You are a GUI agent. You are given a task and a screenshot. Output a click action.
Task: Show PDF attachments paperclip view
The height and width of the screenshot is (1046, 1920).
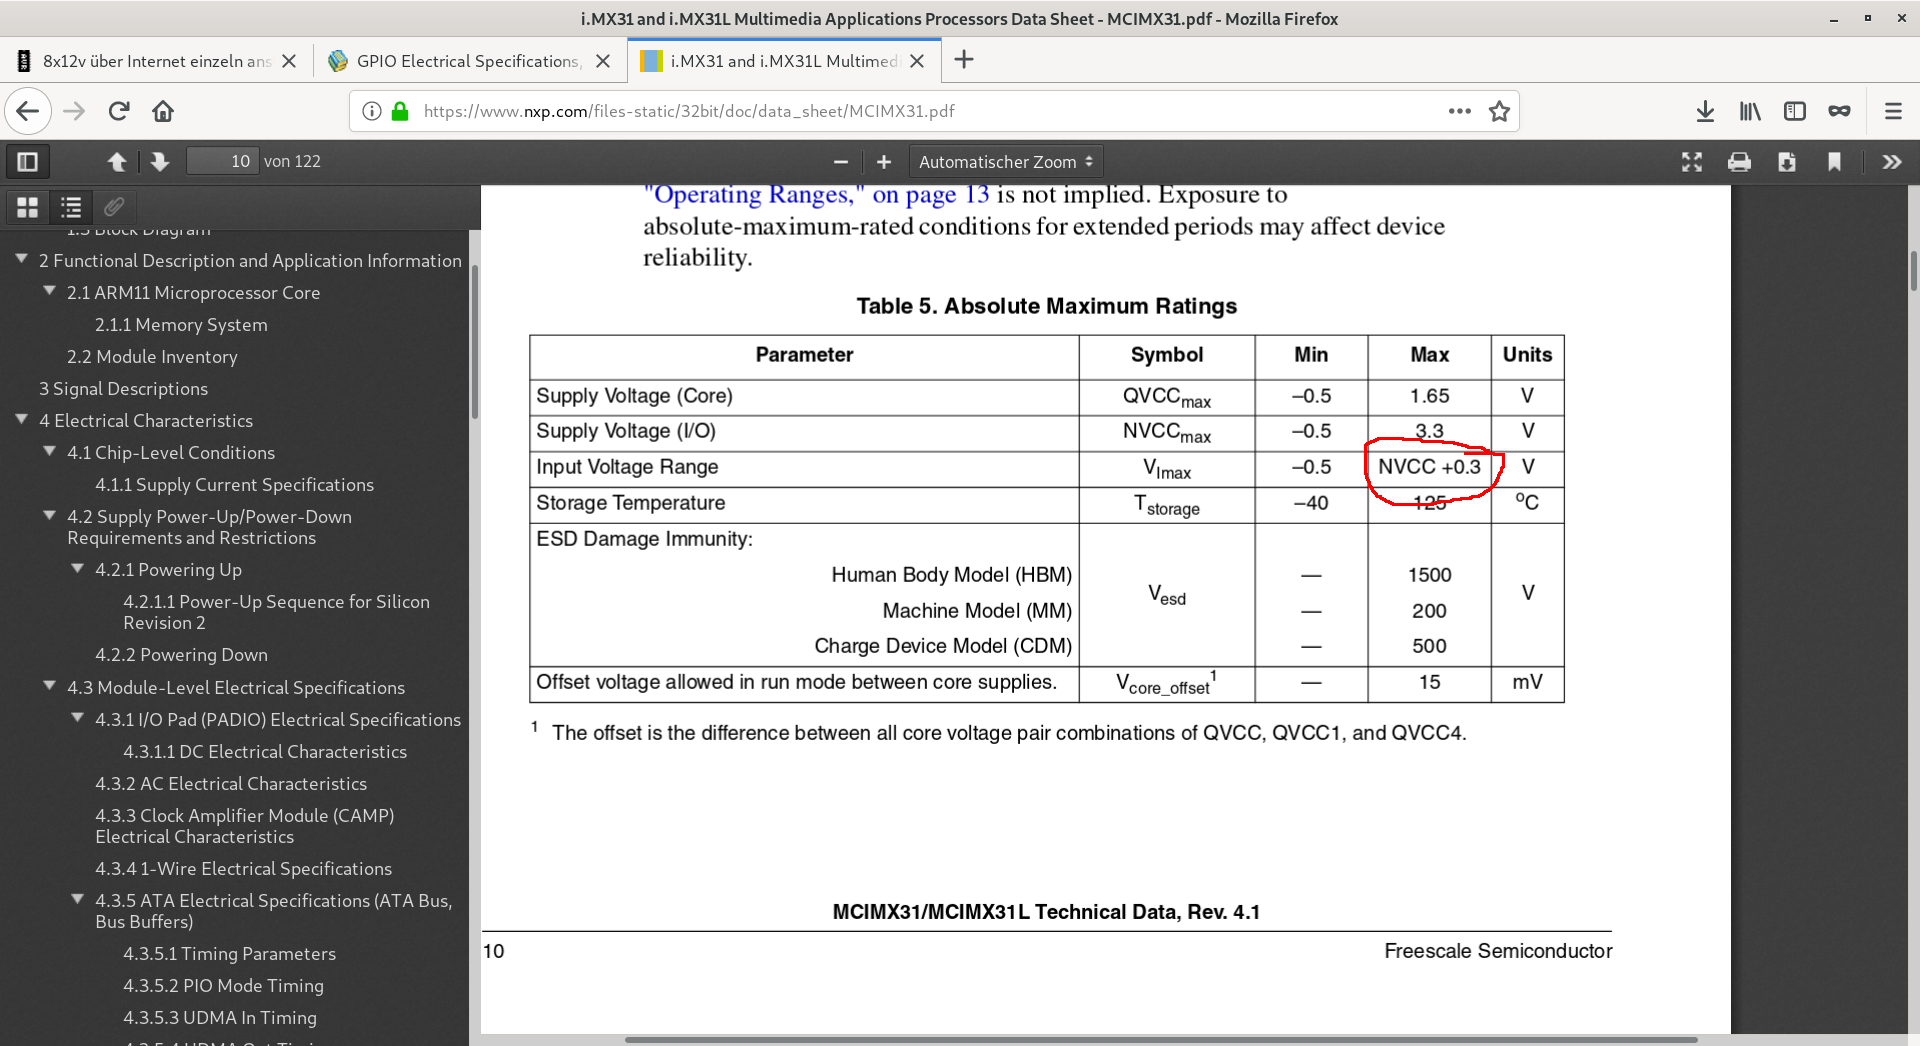(x=114, y=207)
